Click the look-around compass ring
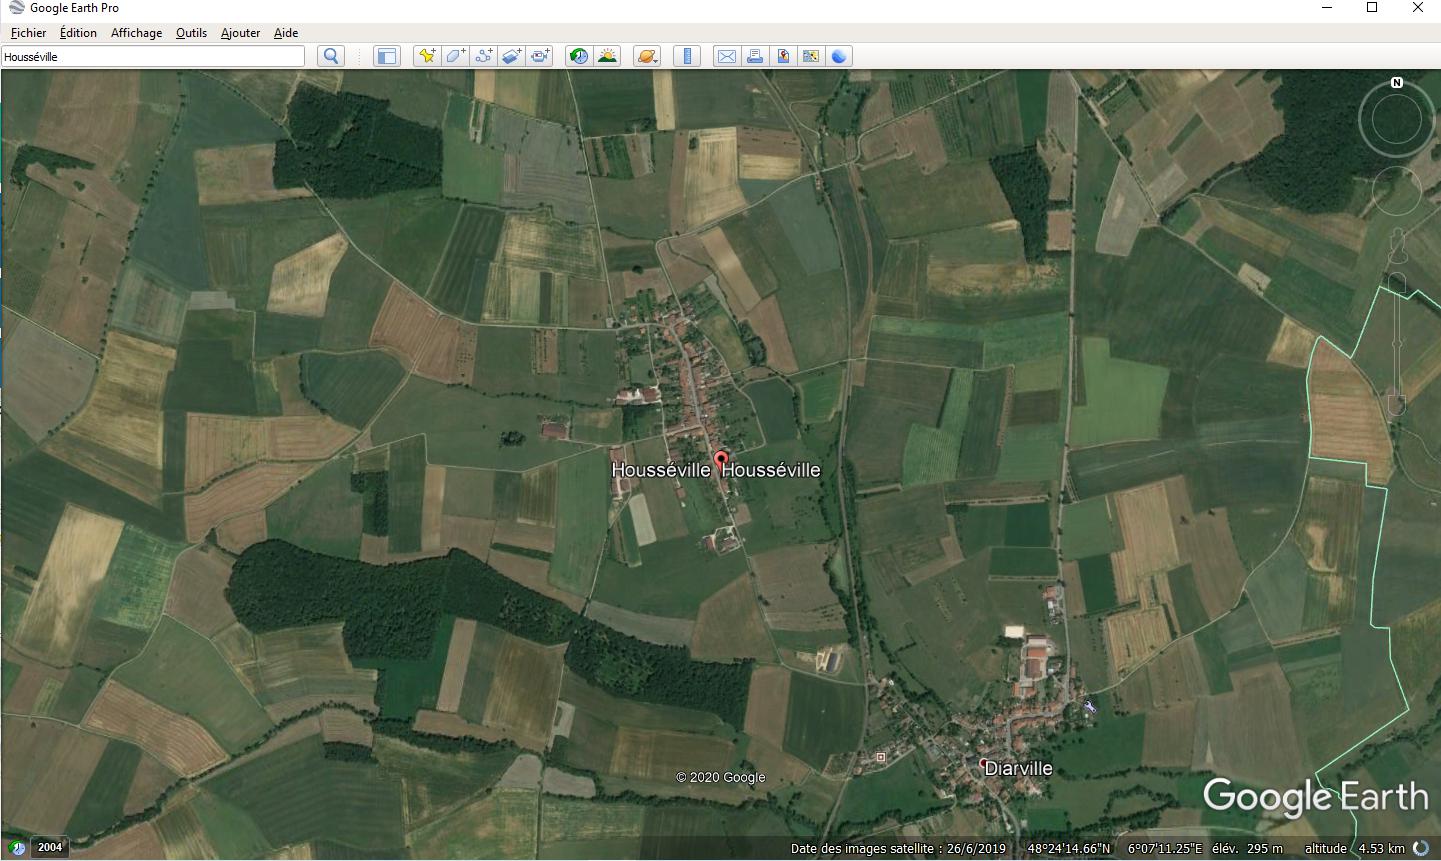Image resolution: width=1441 pixels, height=861 pixels. (1397, 120)
